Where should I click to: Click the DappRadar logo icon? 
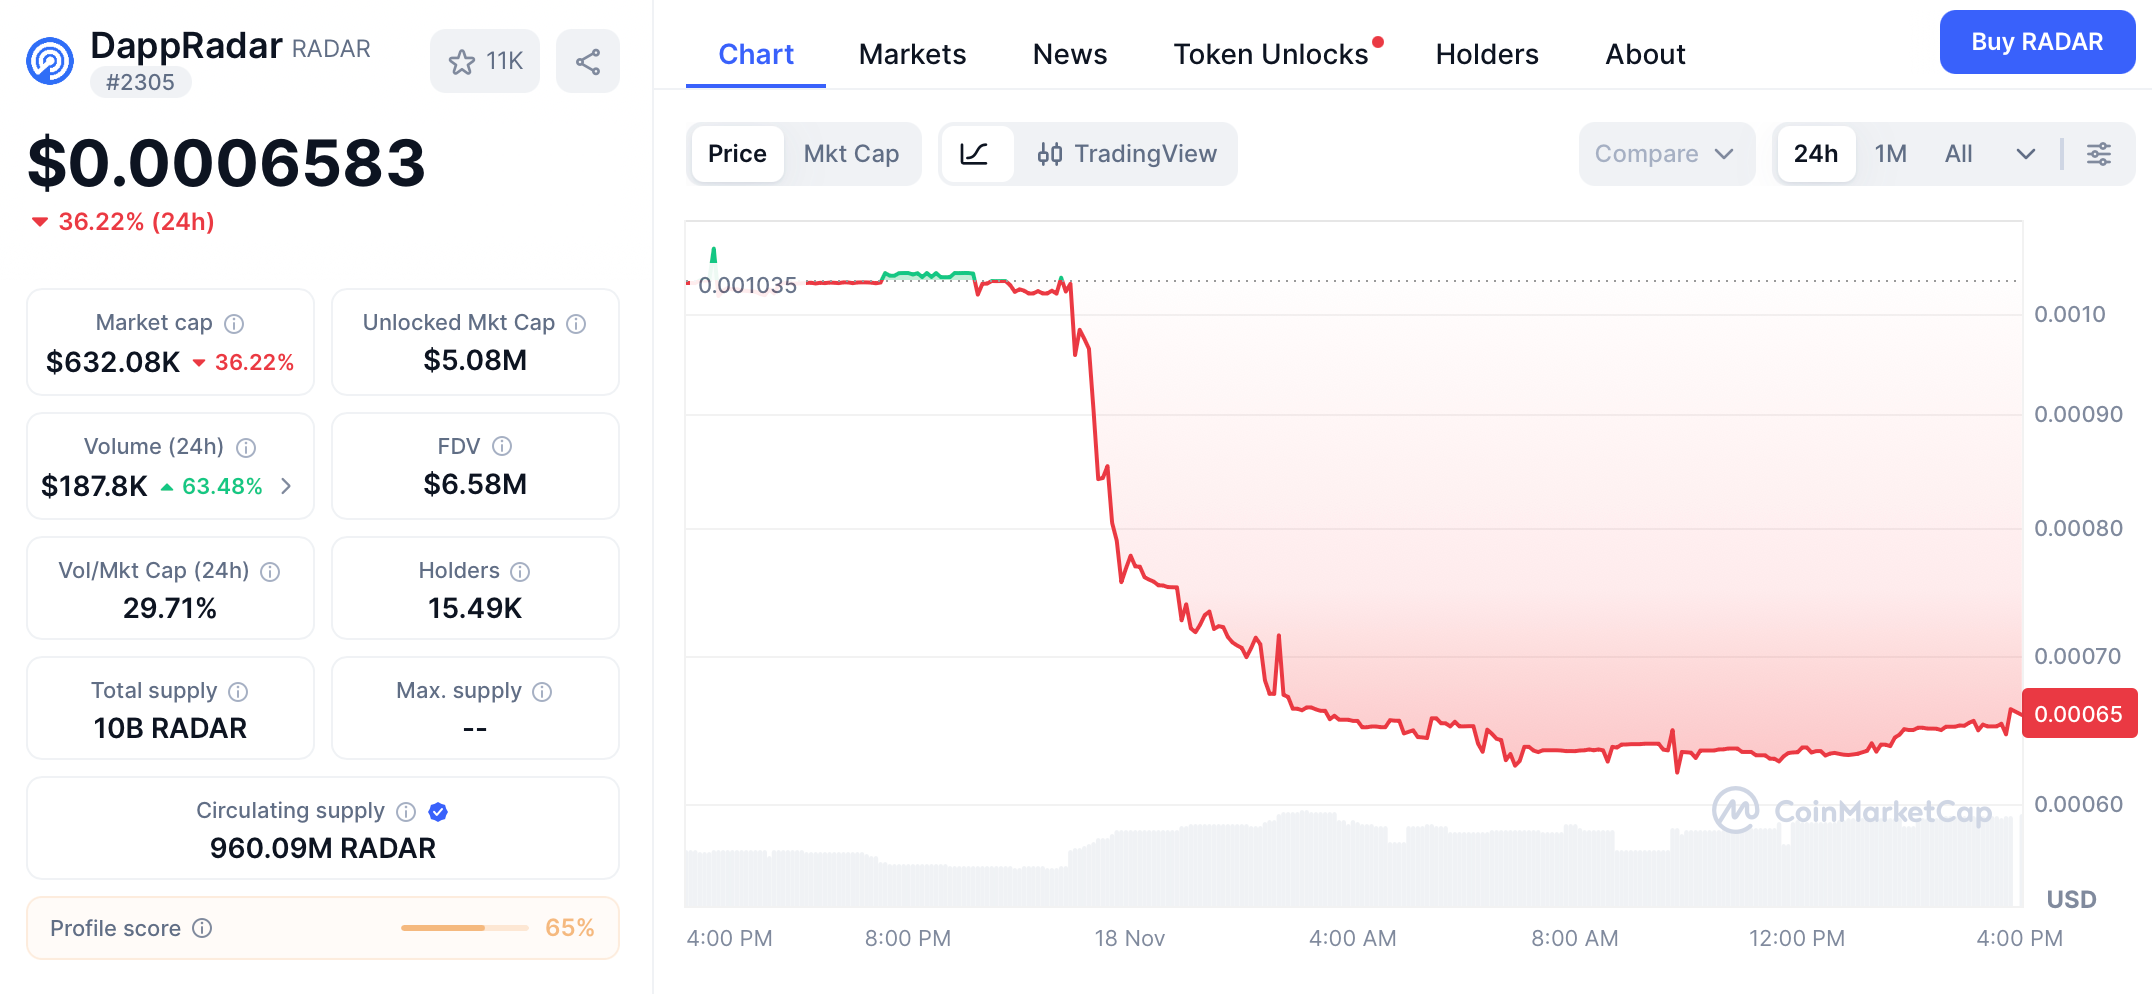[x=50, y=61]
